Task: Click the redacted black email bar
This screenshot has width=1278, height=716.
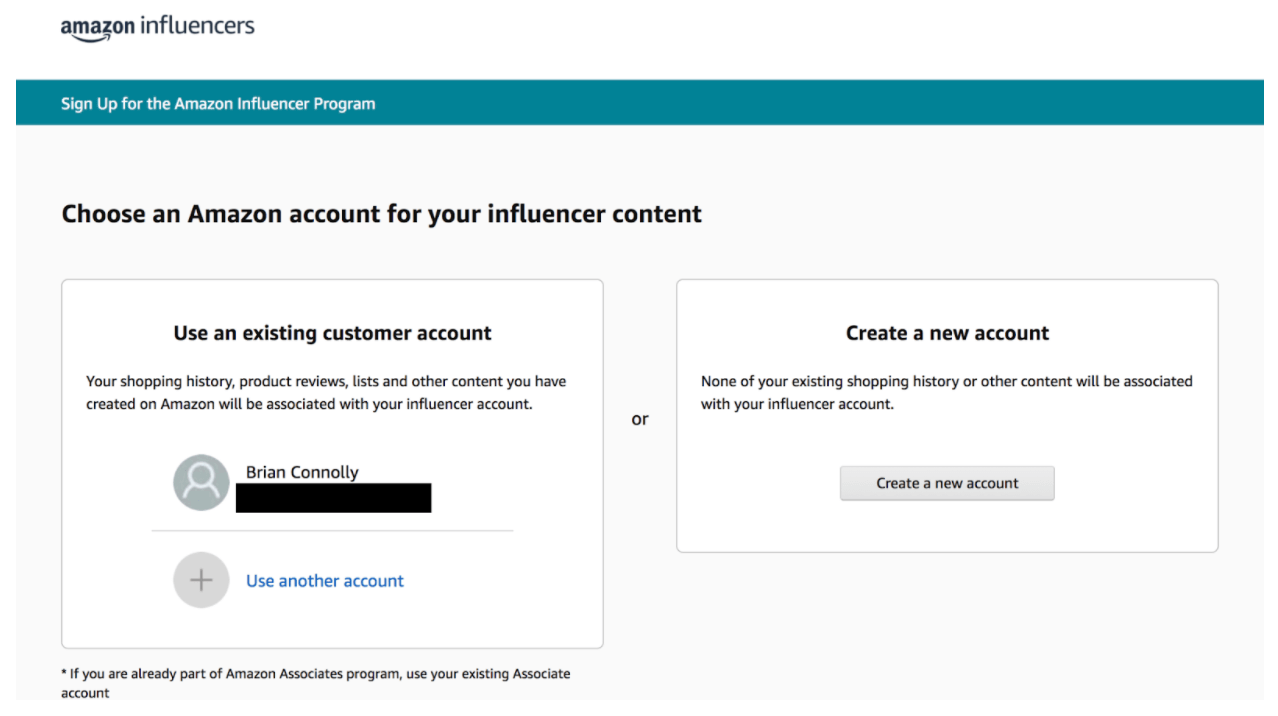Action: click(333, 497)
